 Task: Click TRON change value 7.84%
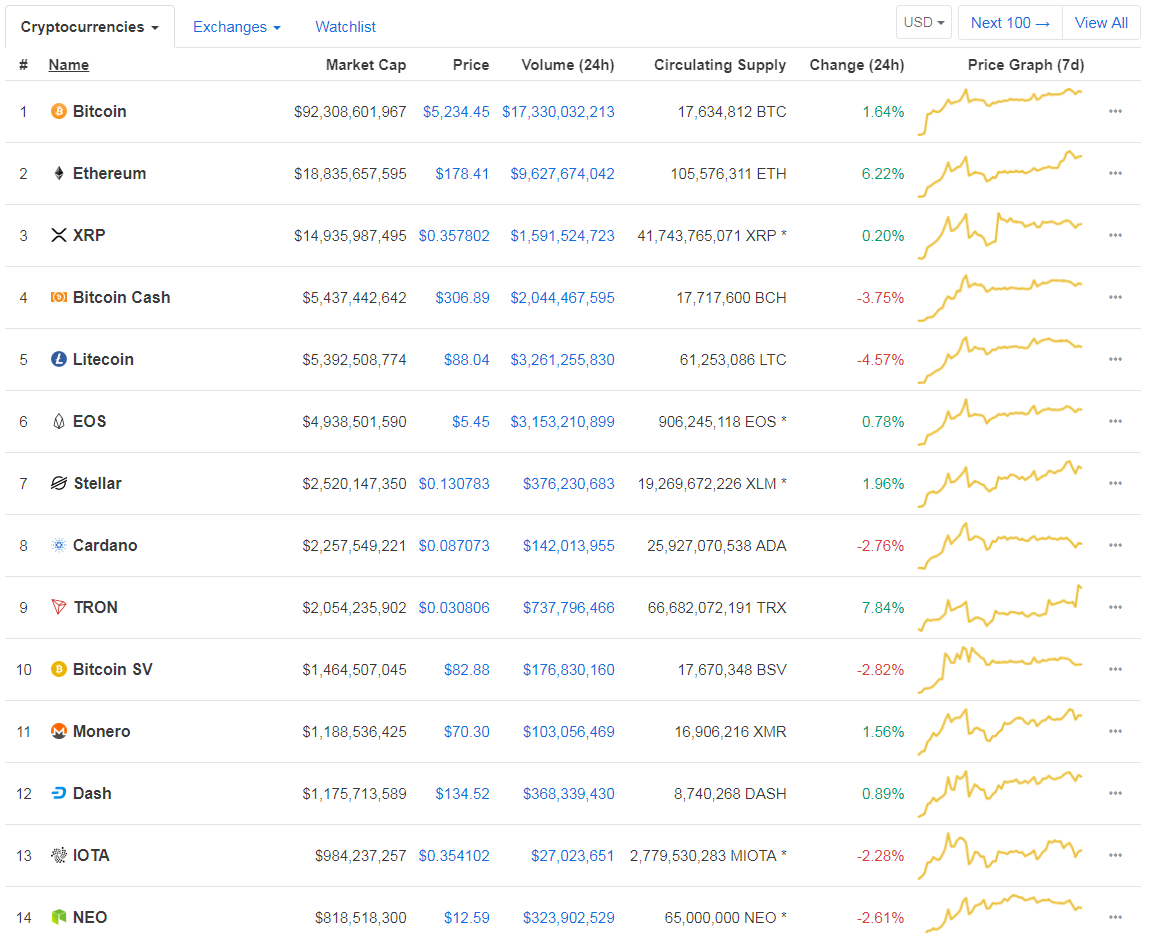(883, 608)
